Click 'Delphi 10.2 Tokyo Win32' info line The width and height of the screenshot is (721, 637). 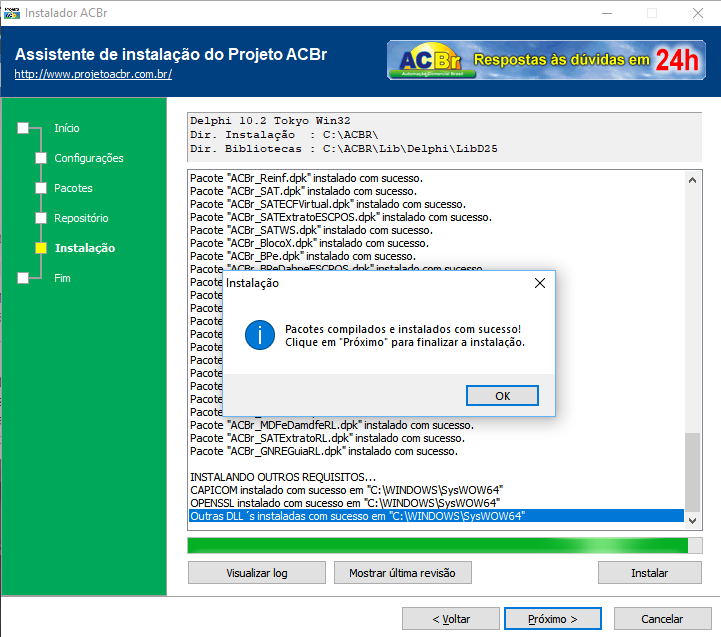click(x=270, y=121)
